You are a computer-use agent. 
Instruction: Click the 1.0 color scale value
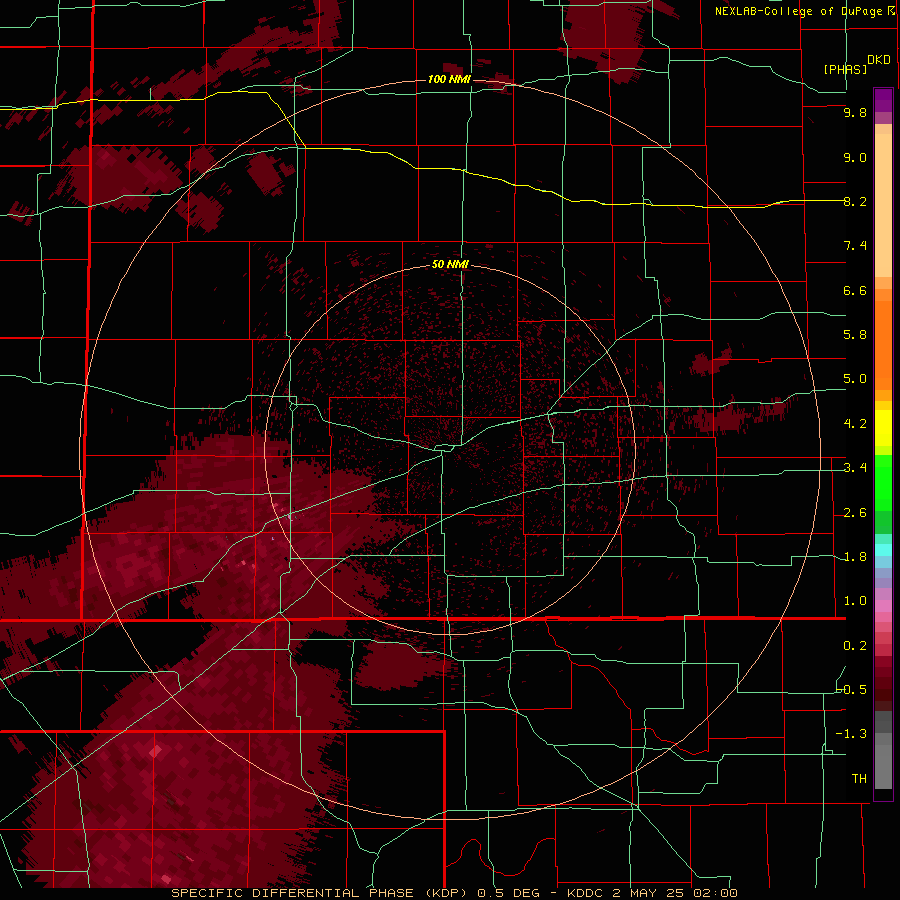[855, 601]
